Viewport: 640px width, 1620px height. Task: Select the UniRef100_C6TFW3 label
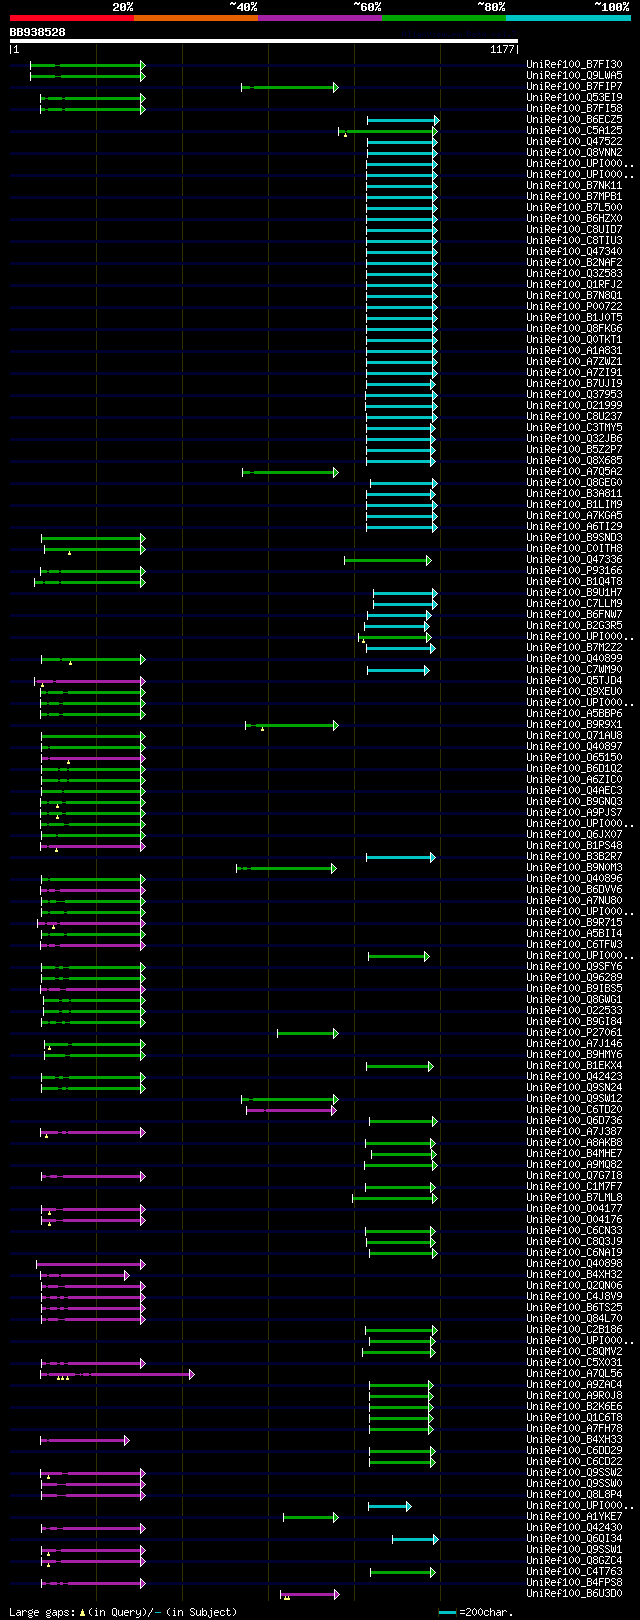pyautogui.click(x=574, y=945)
